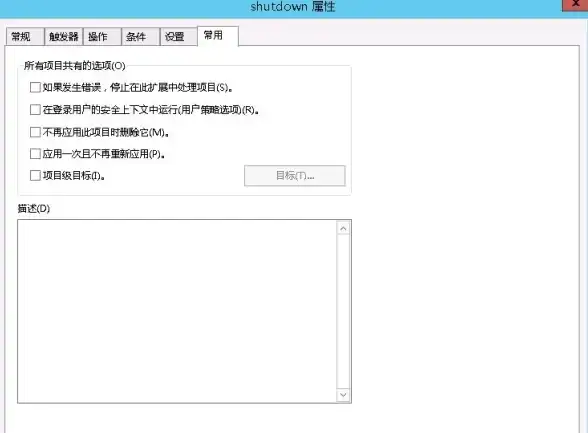Viewport: 588px width, 433px height.
Task: Toggle 不再应用此项目时删除它 checkbox
Action: click(35, 132)
